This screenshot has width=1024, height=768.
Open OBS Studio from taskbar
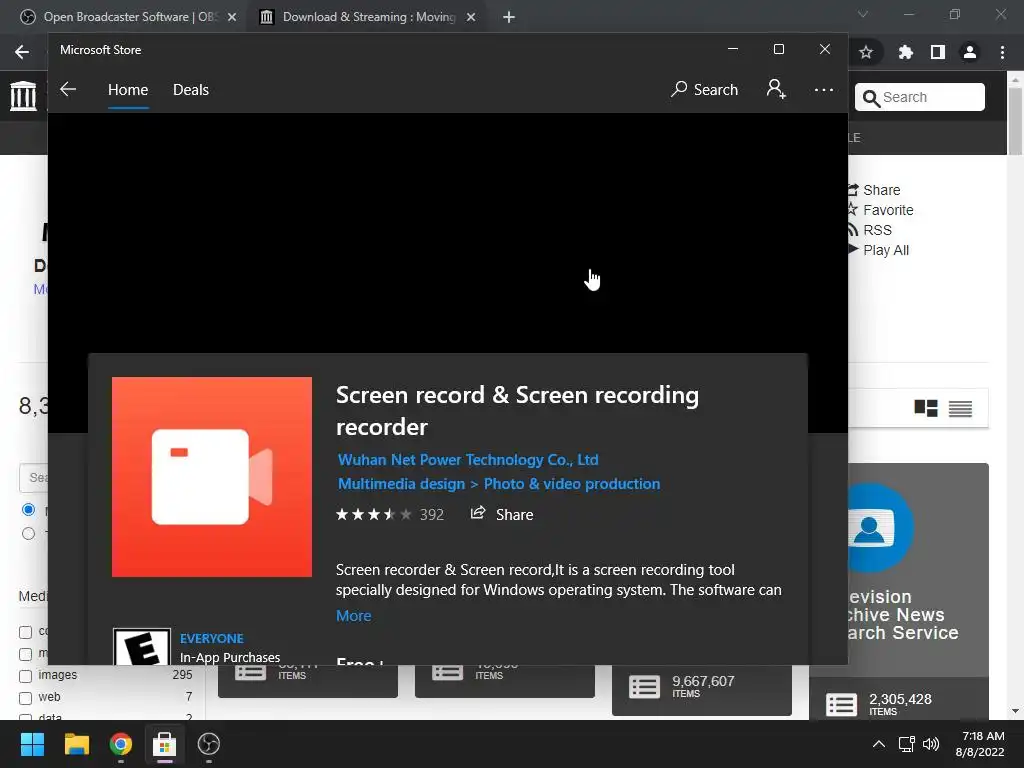[208, 744]
